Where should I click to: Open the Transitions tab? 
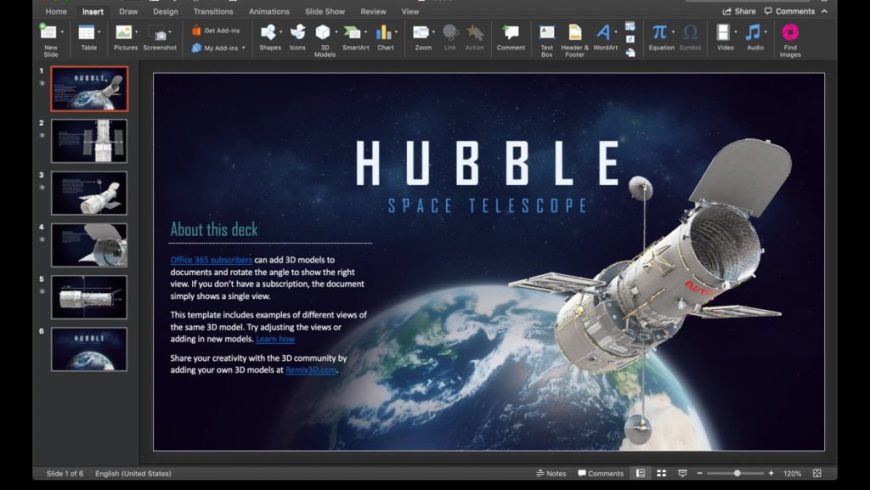point(213,11)
